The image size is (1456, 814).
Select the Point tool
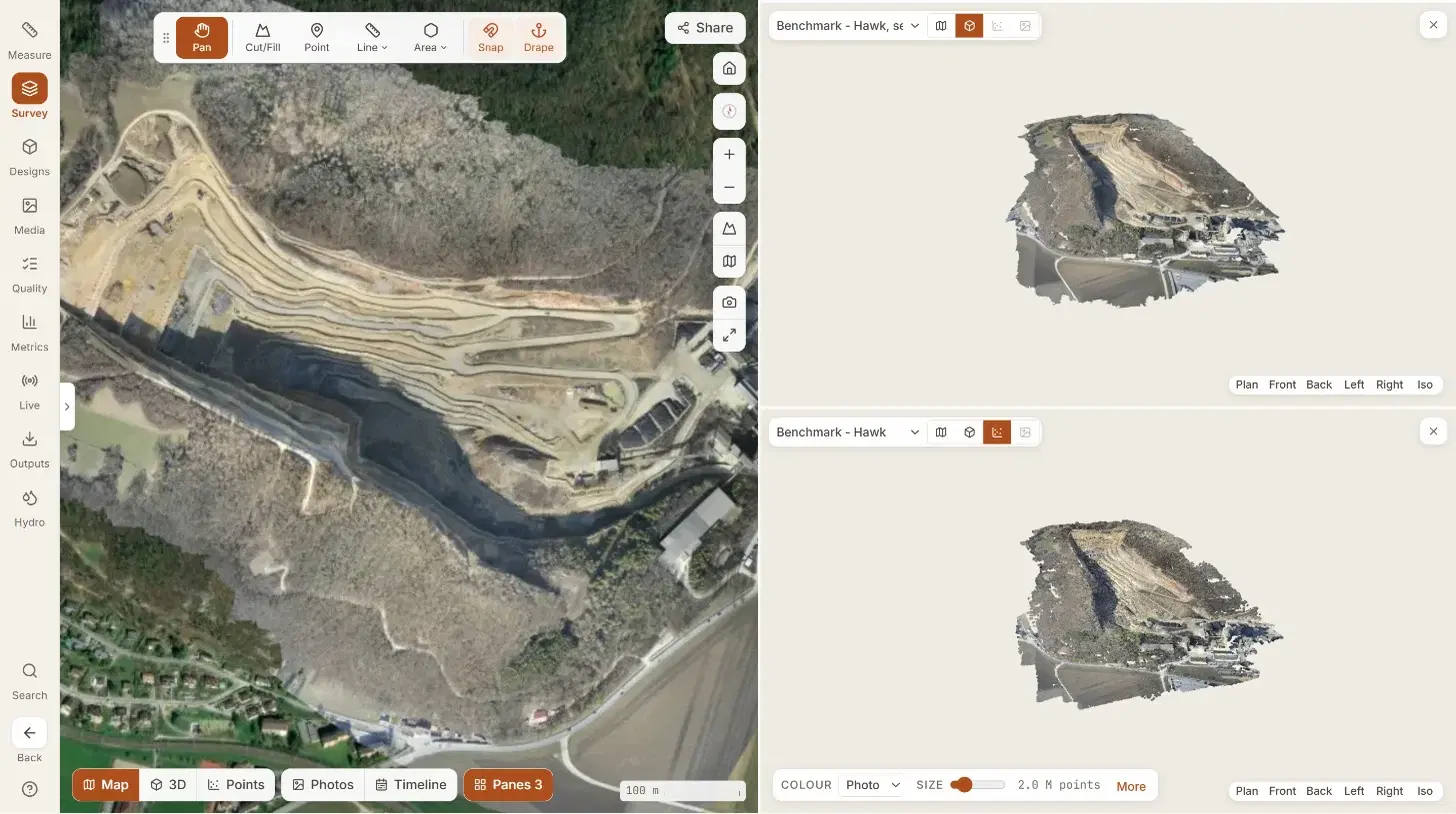point(317,38)
